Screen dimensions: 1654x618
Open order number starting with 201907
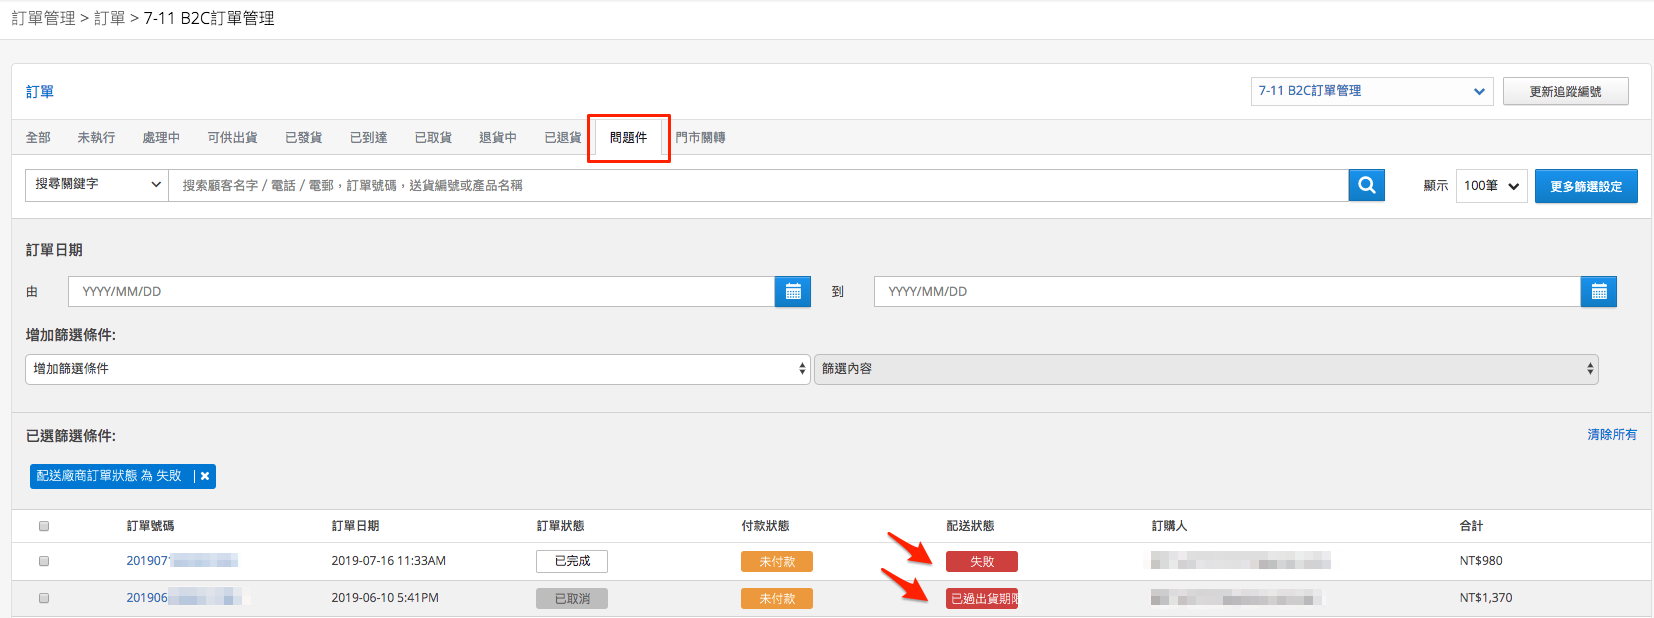pyautogui.click(x=182, y=561)
